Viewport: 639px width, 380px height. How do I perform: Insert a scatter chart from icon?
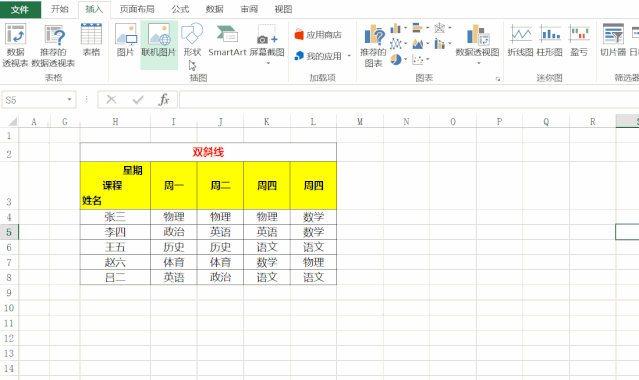417,60
